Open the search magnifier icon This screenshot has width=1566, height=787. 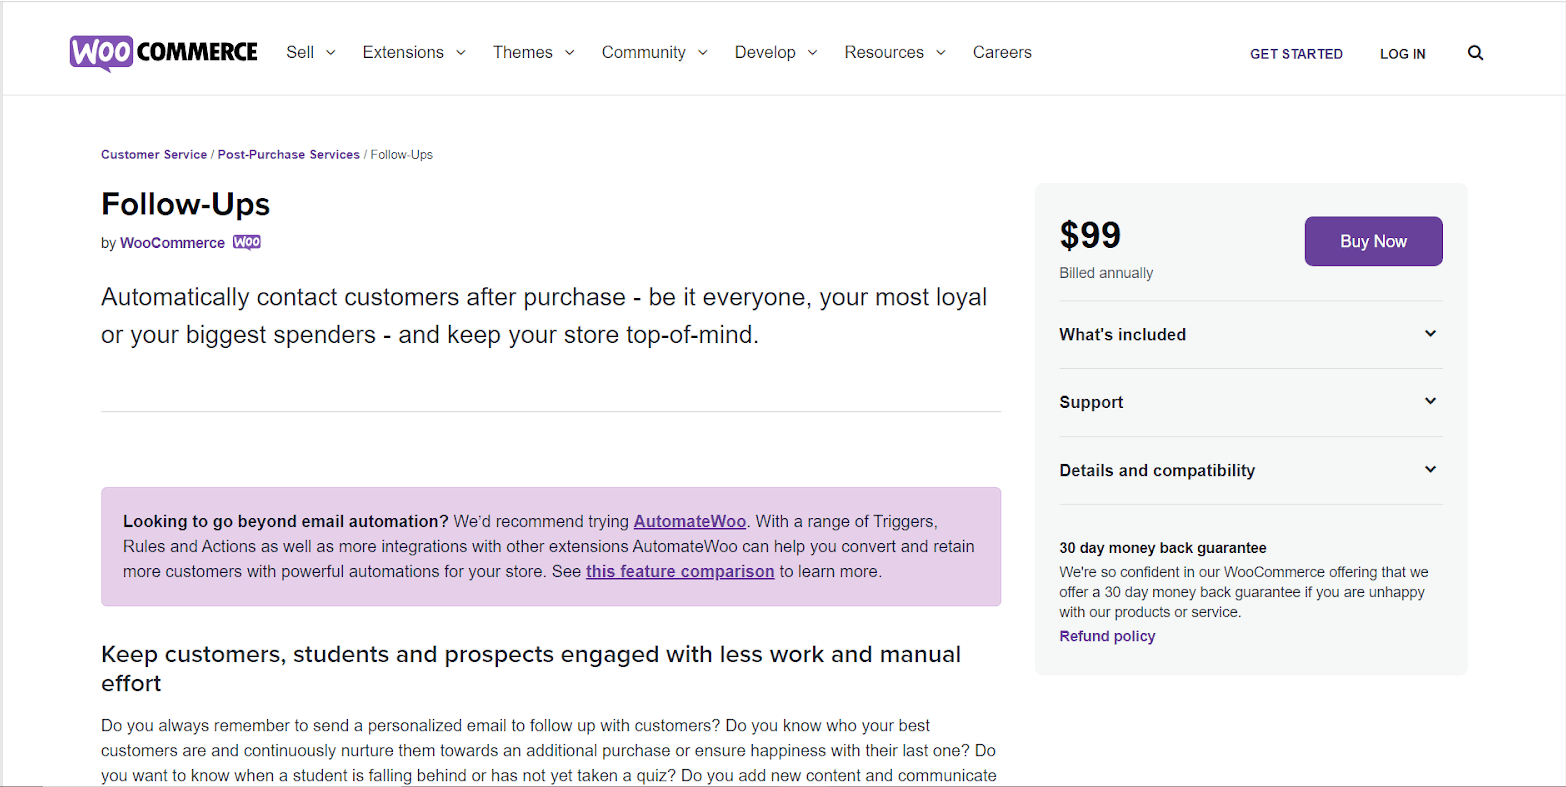click(x=1475, y=53)
